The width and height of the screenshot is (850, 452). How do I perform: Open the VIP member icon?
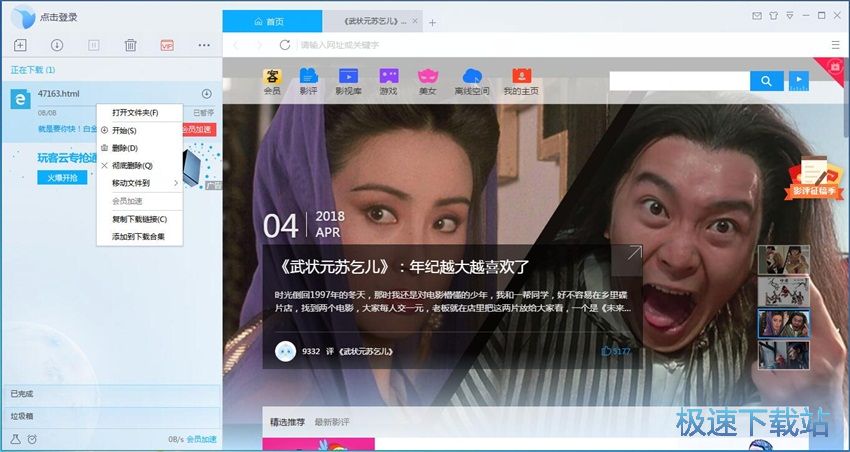click(x=167, y=46)
